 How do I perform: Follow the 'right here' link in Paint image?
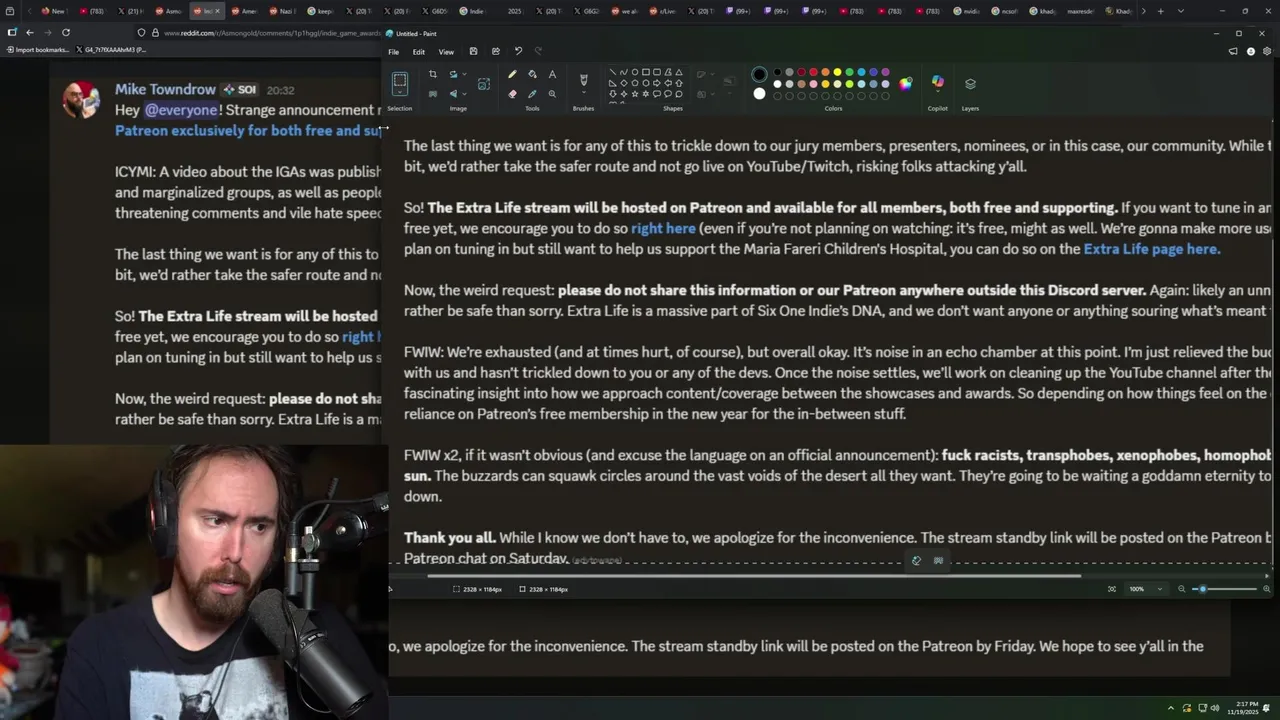pyautogui.click(x=663, y=228)
